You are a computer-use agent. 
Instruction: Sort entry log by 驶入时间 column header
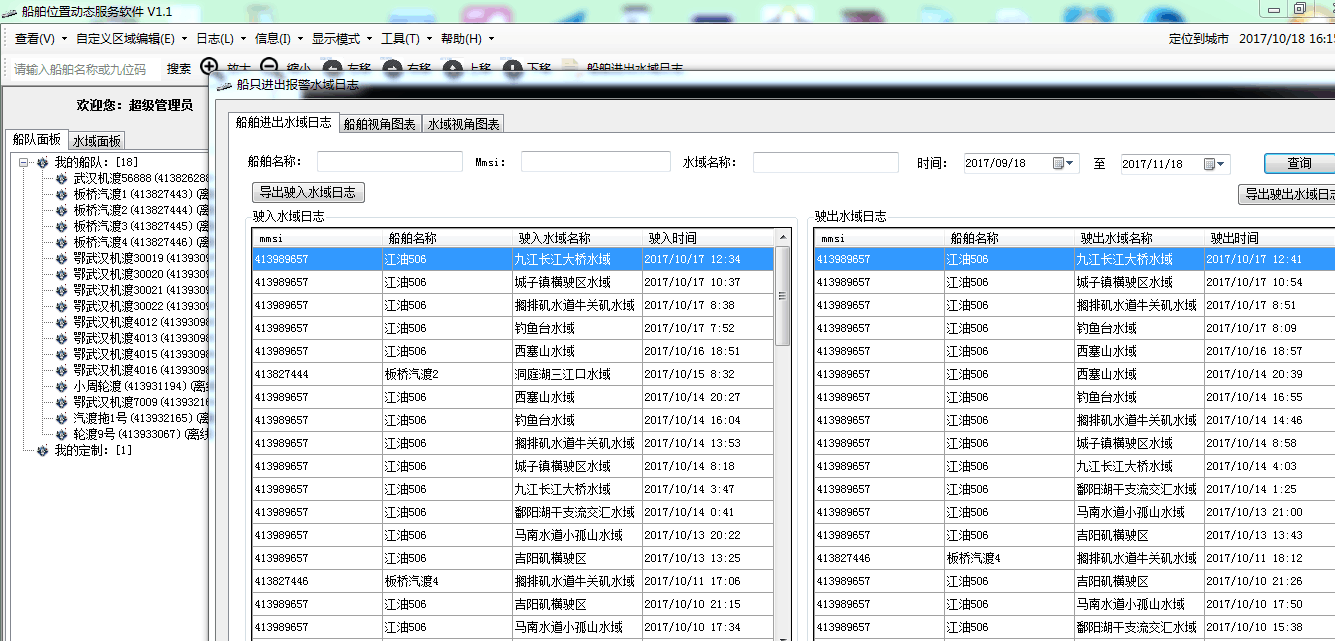coord(709,238)
